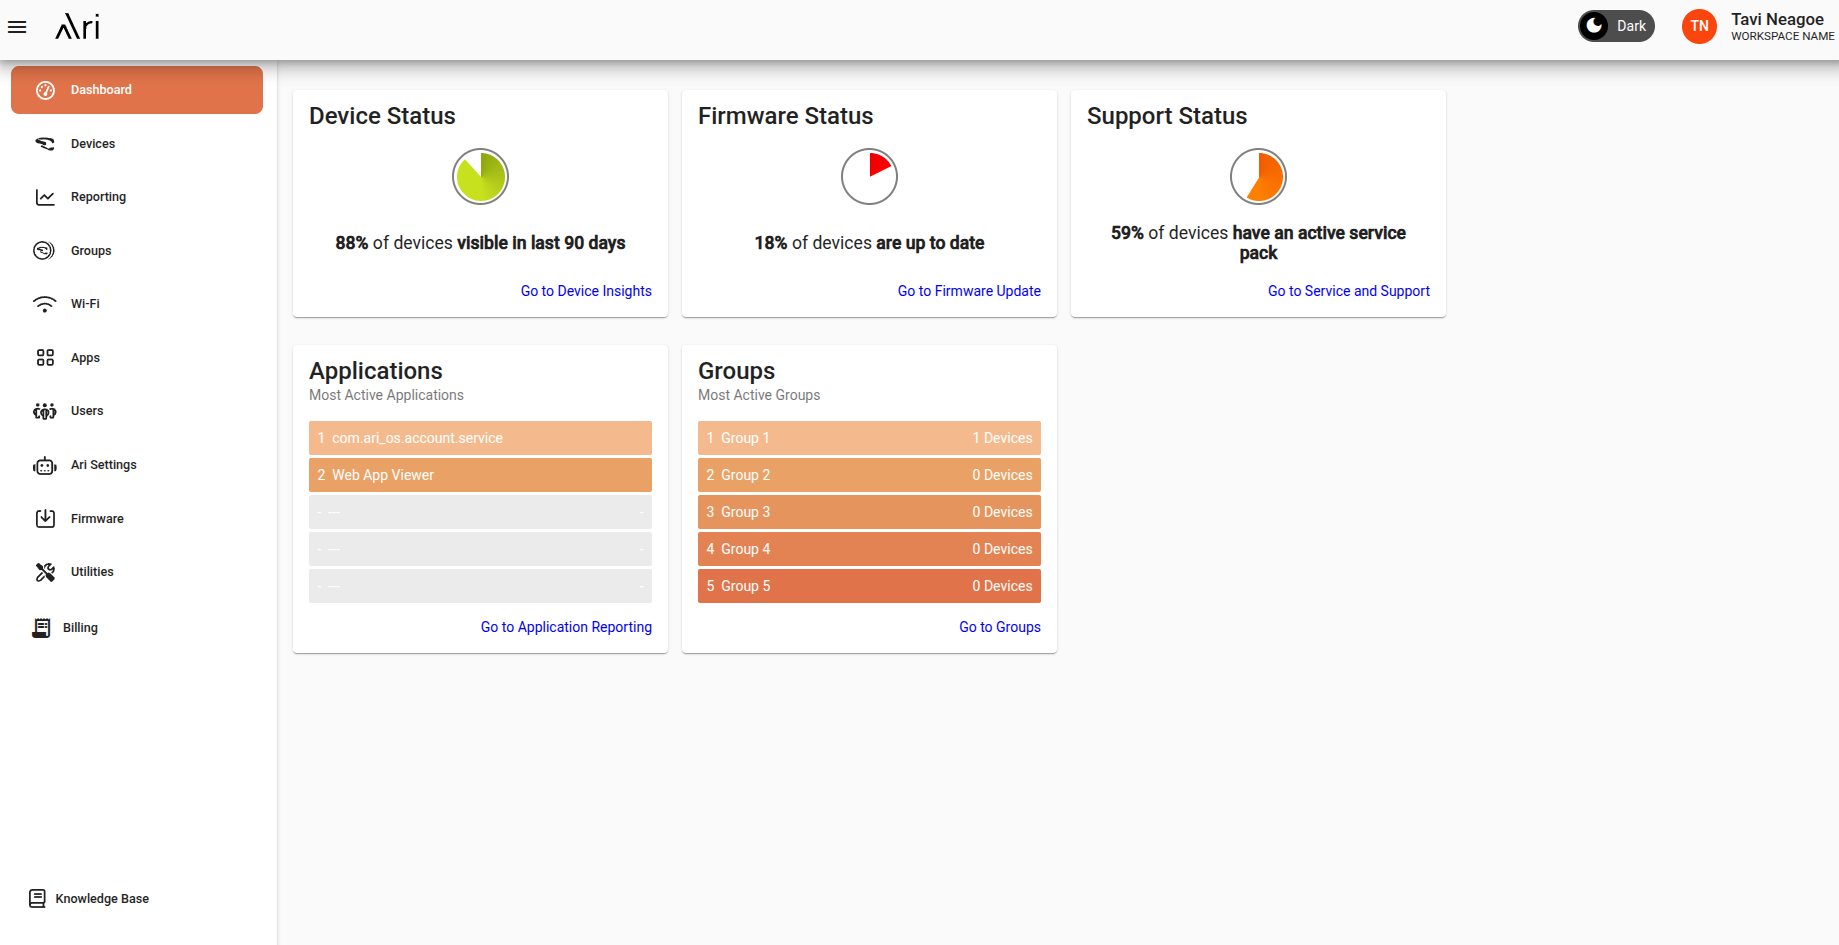The height and width of the screenshot is (945, 1839).
Task: Select the Group 3 row
Action: tap(869, 512)
